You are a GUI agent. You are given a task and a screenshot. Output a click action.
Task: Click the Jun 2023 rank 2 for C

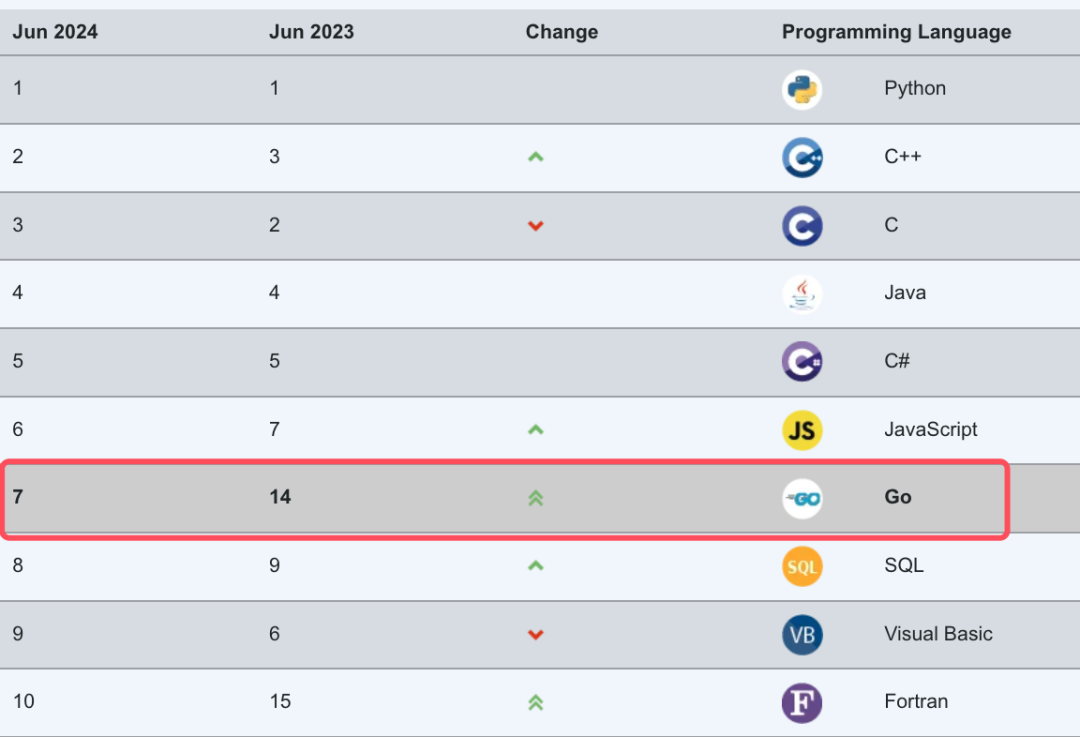coord(274,225)
